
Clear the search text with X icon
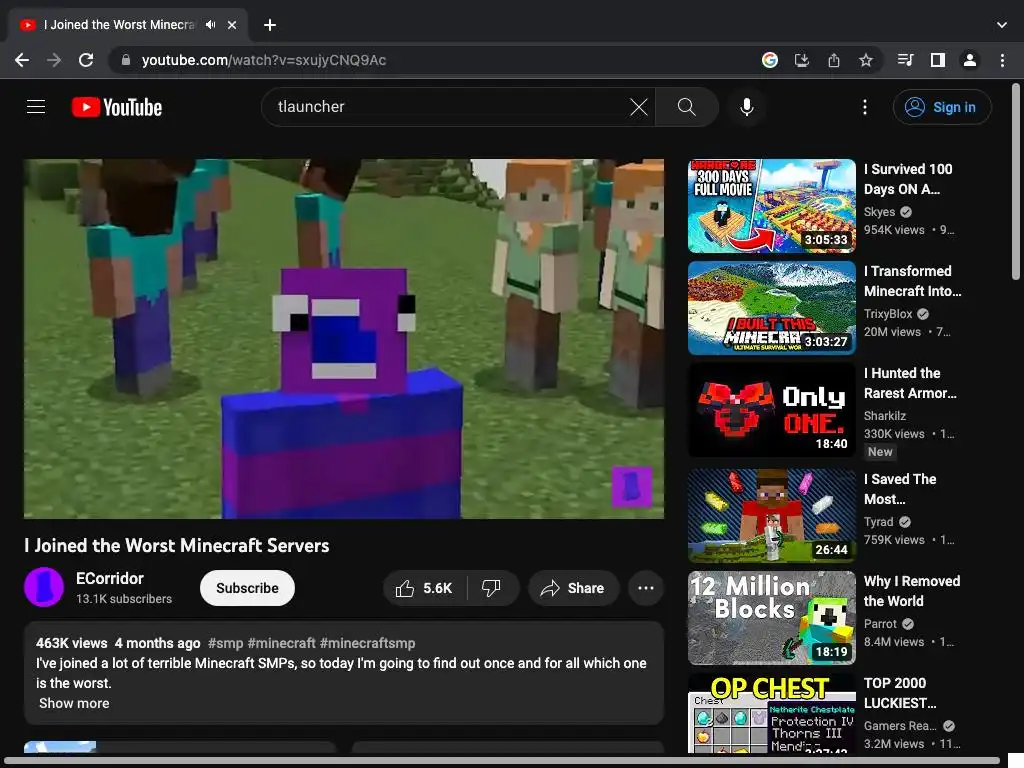(639, 107)
